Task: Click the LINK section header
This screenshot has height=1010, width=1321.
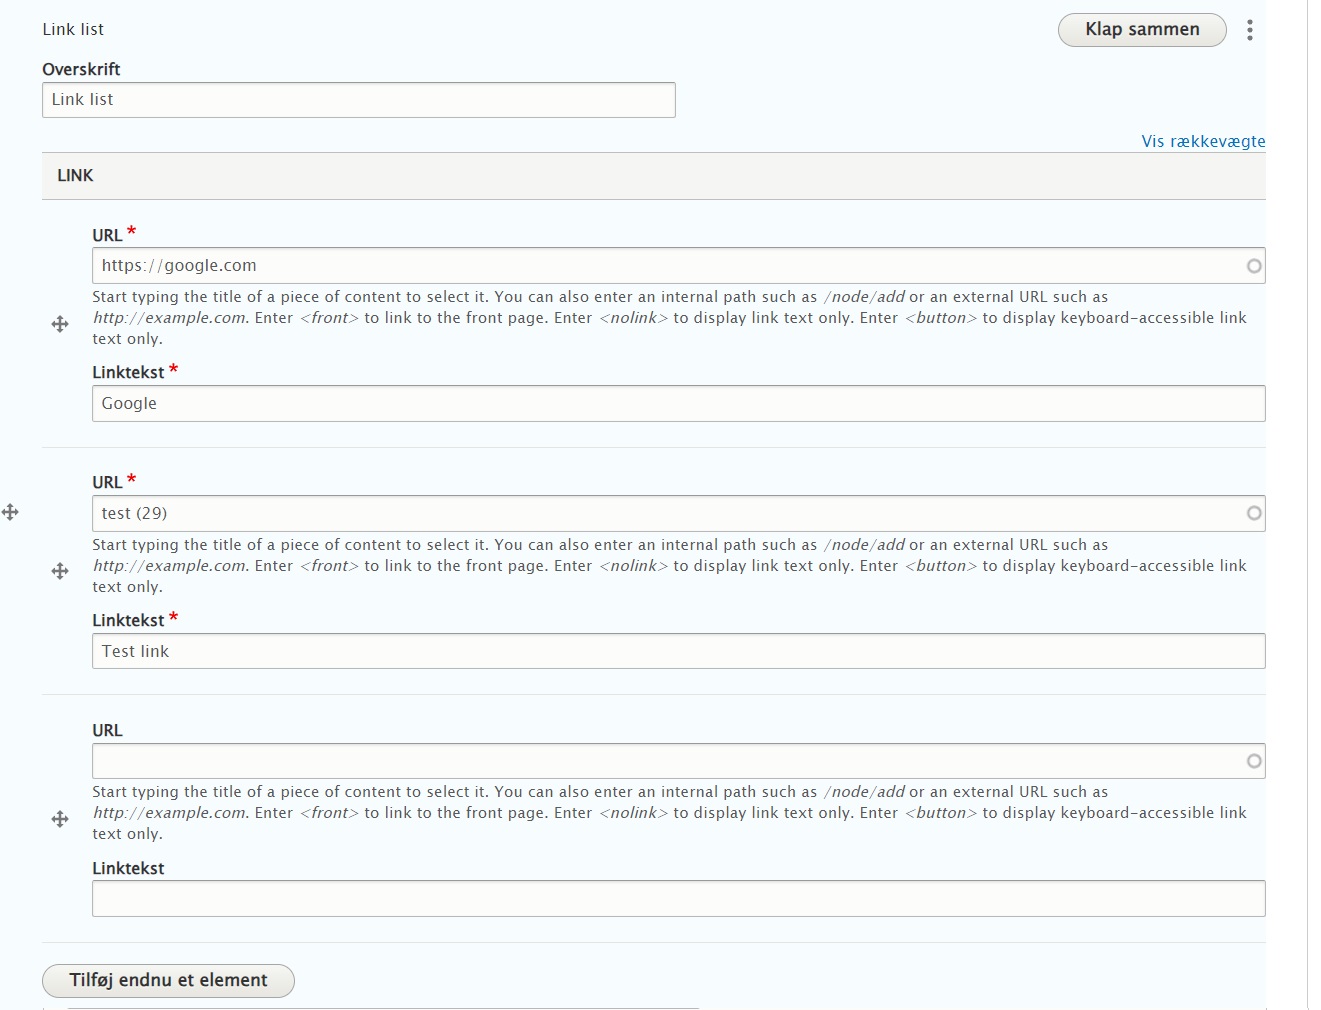Action: coord(75,175)
